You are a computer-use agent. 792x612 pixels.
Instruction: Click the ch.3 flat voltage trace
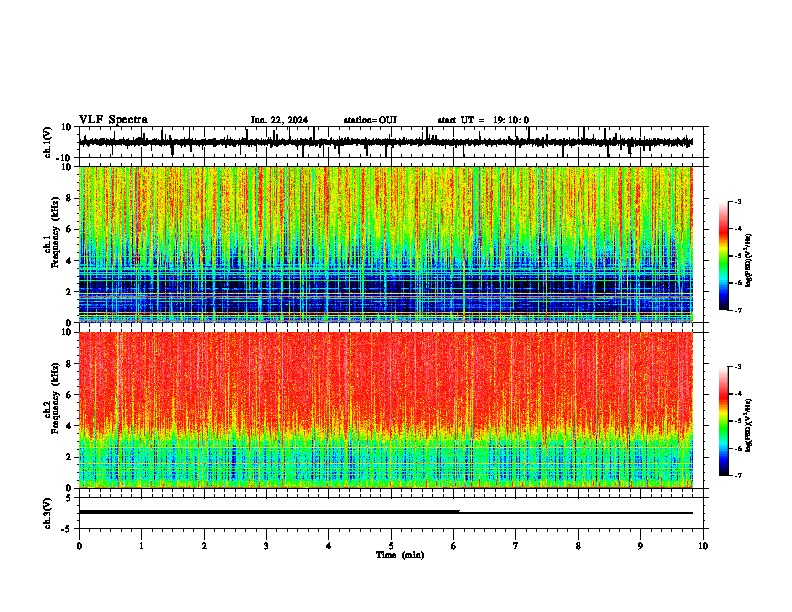(385, 513)
